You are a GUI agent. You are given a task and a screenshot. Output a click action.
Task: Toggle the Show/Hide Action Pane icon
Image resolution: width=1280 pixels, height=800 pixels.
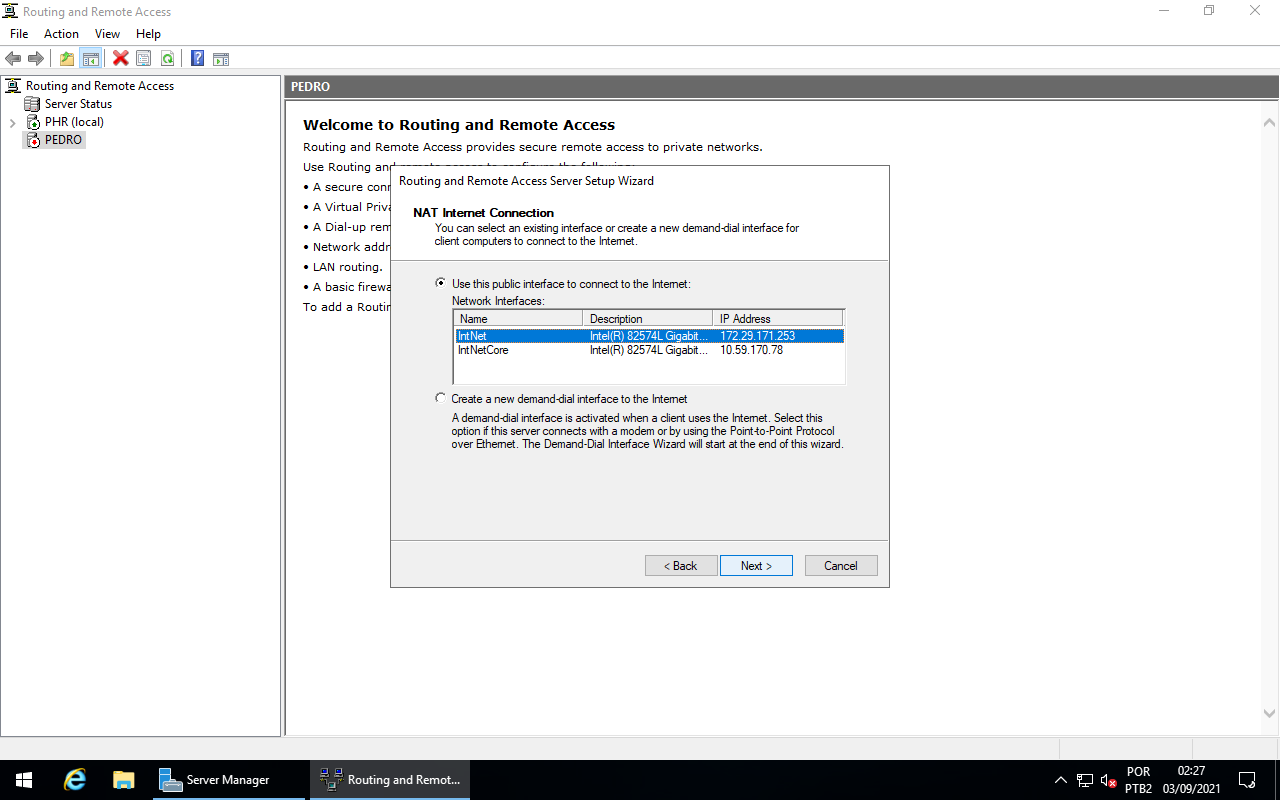[221, 59]
